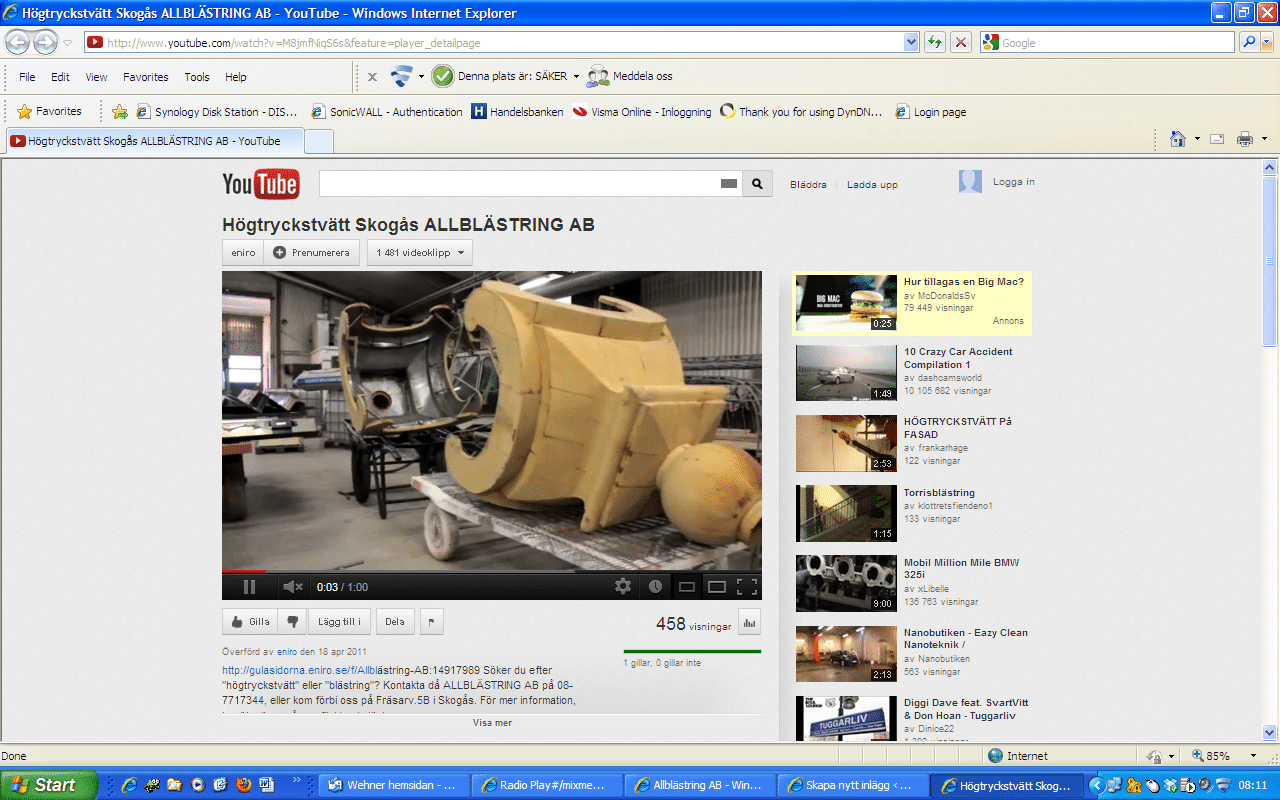Pause the video playback

click(249, 587)
